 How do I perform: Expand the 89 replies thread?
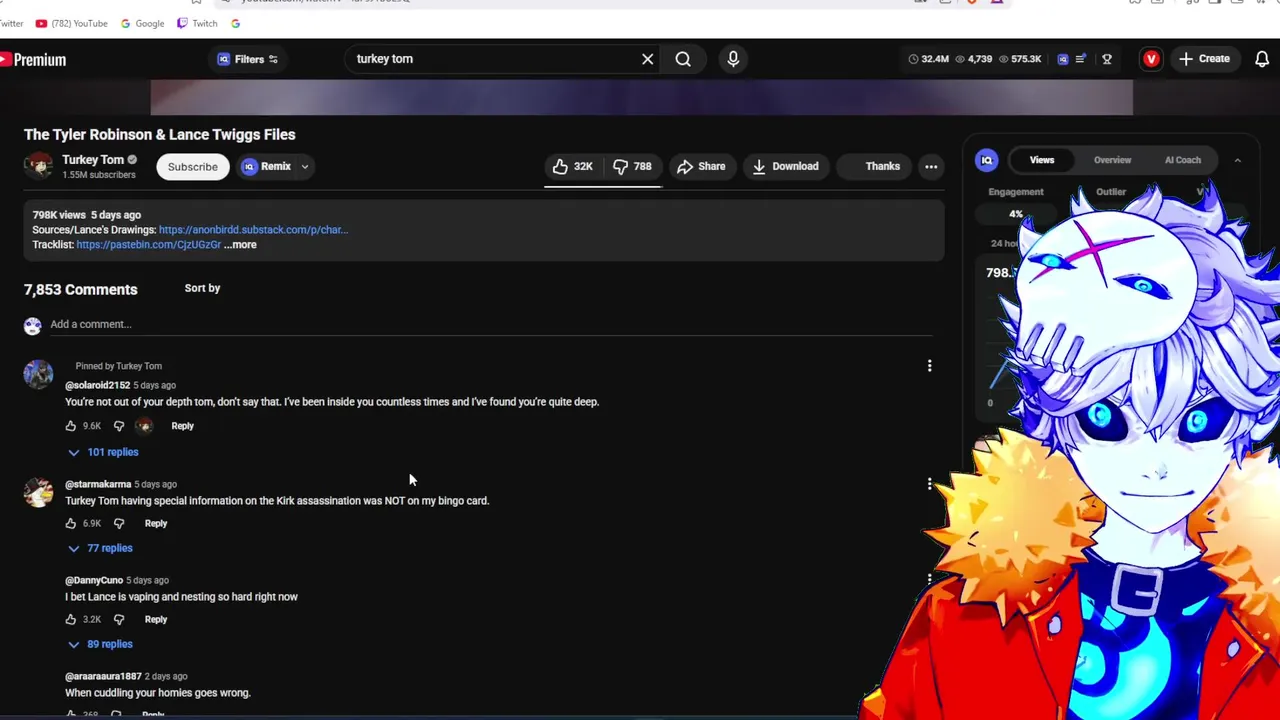(100, 644)
